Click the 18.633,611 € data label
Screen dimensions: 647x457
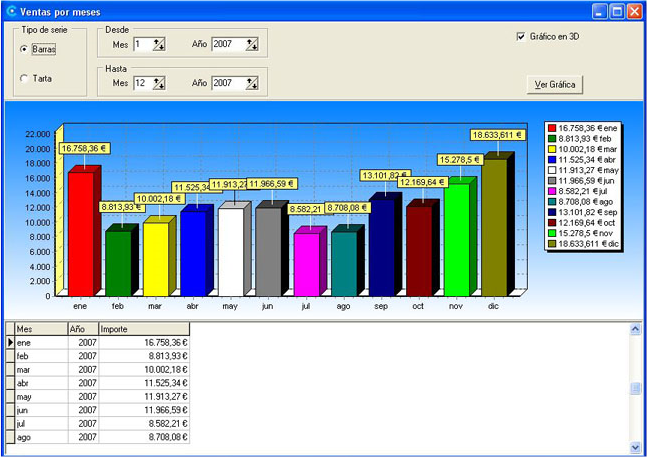click(498, 135)
